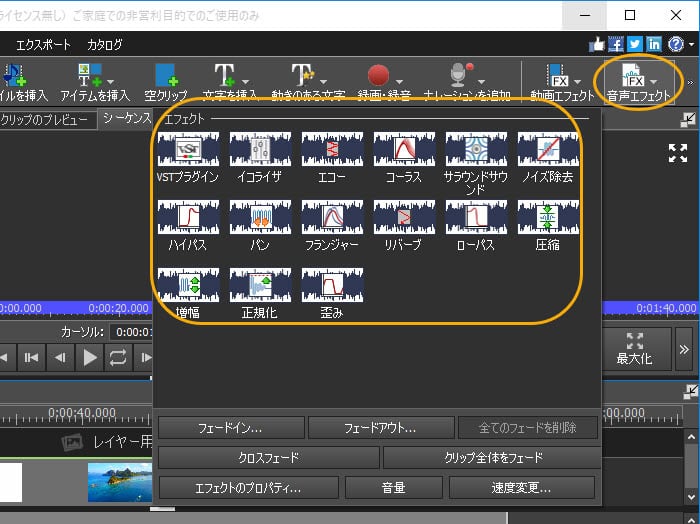Click the クロスフェード button
Screen dimensions: 700x524
coord(268,458)
